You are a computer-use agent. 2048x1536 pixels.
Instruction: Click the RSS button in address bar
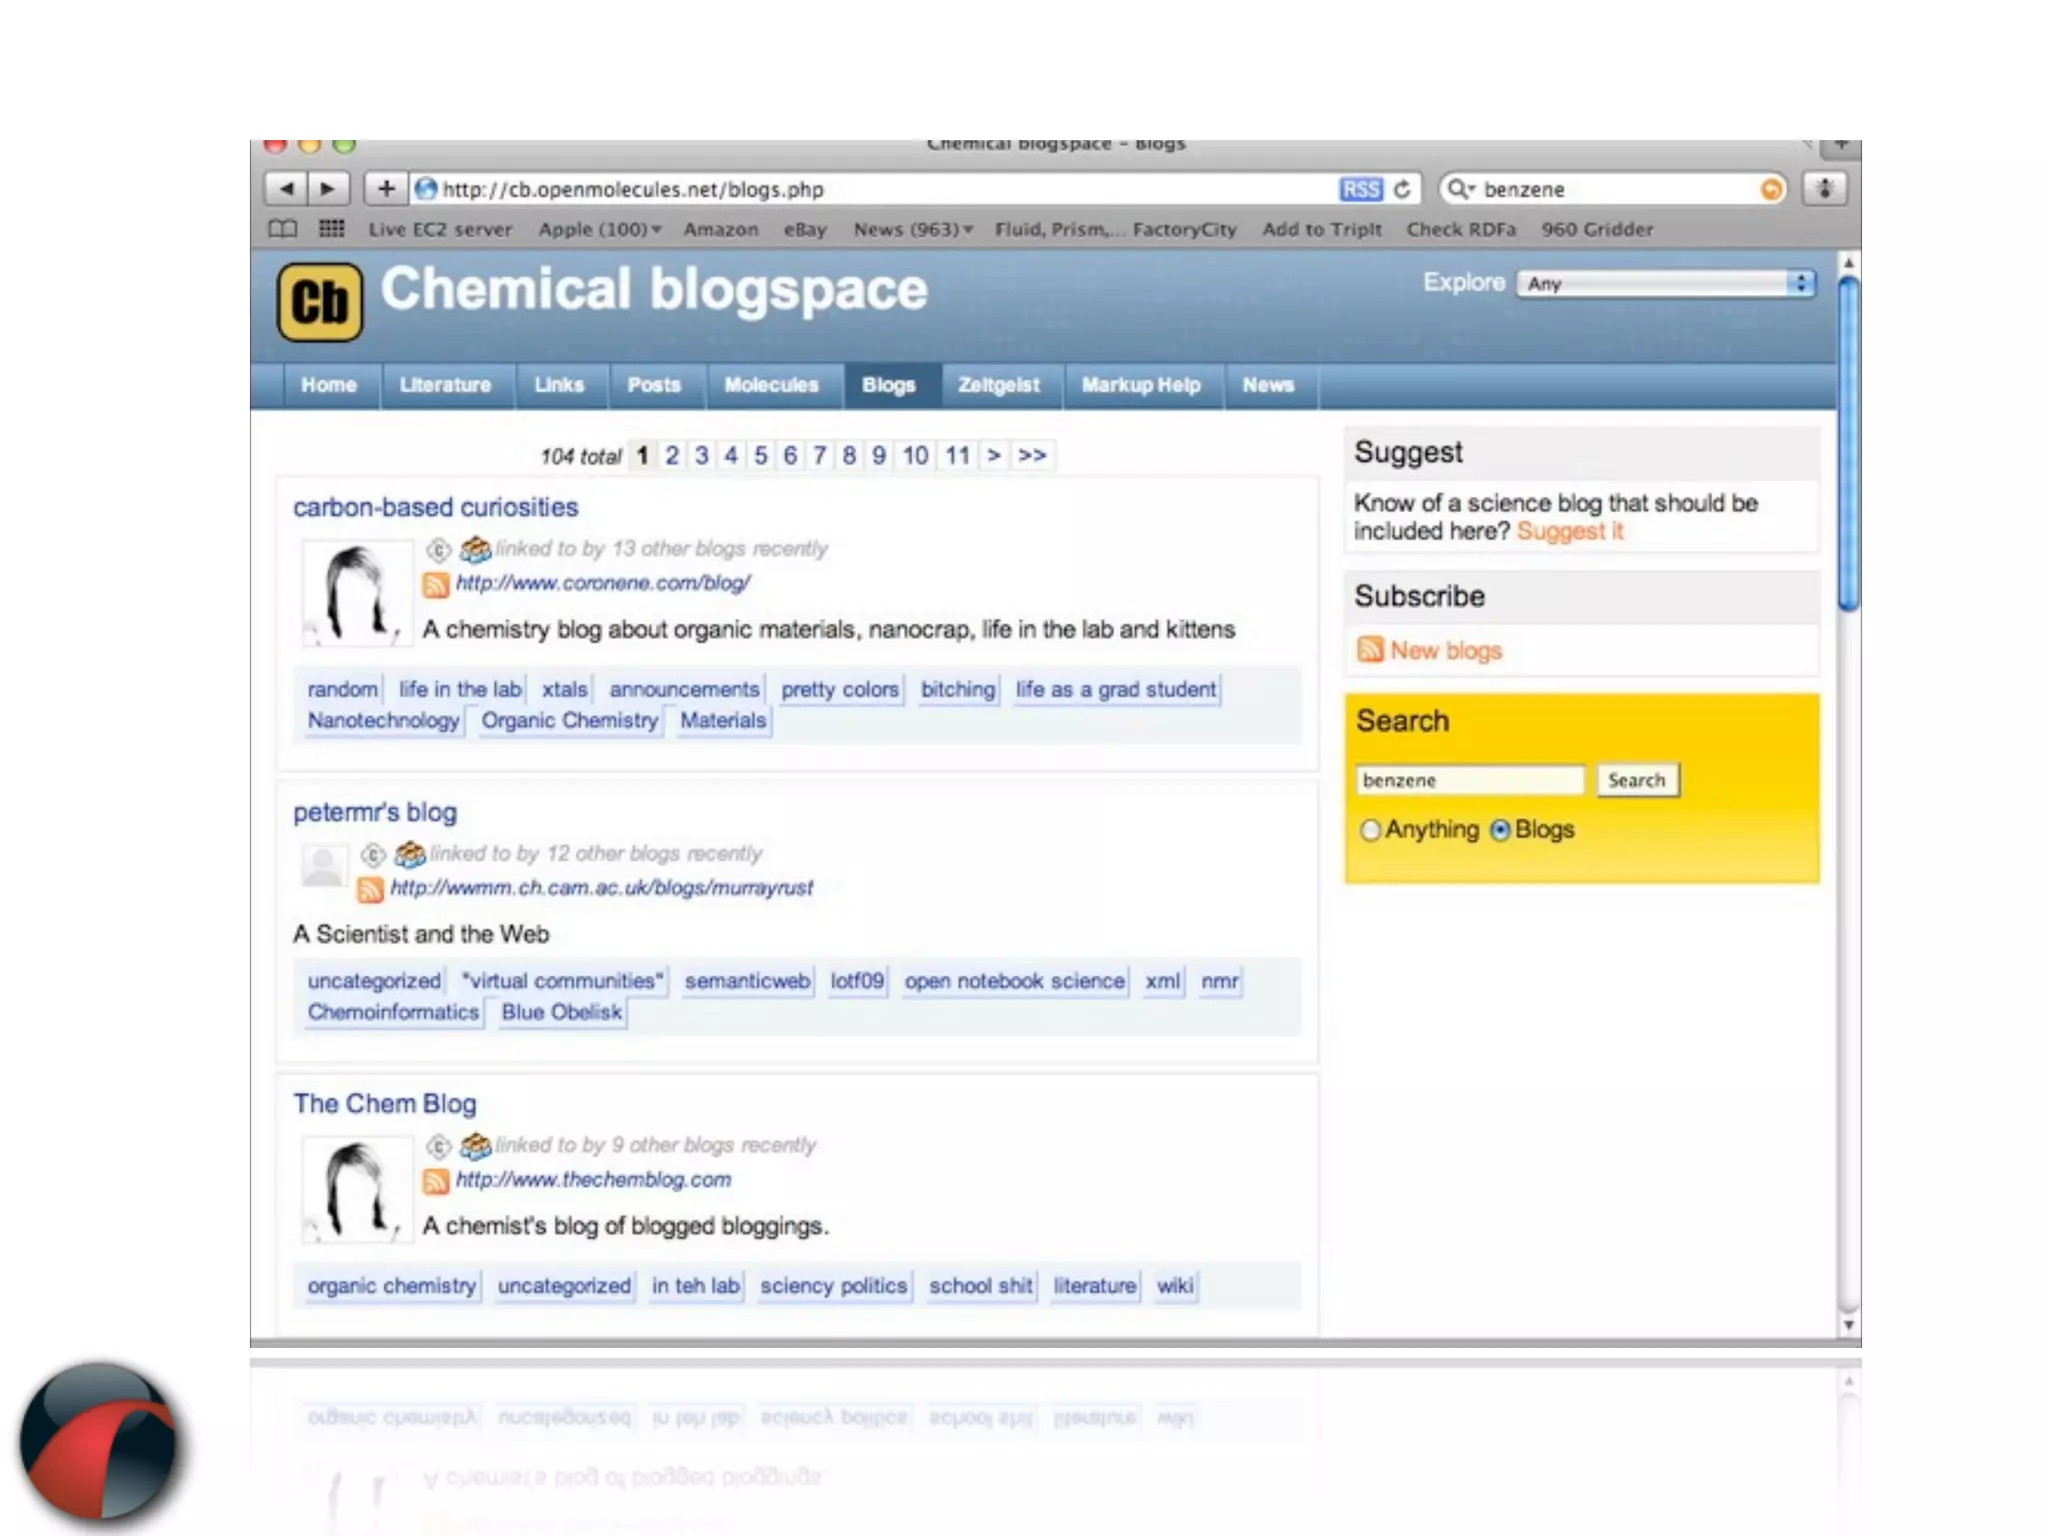pos(1360,189)
